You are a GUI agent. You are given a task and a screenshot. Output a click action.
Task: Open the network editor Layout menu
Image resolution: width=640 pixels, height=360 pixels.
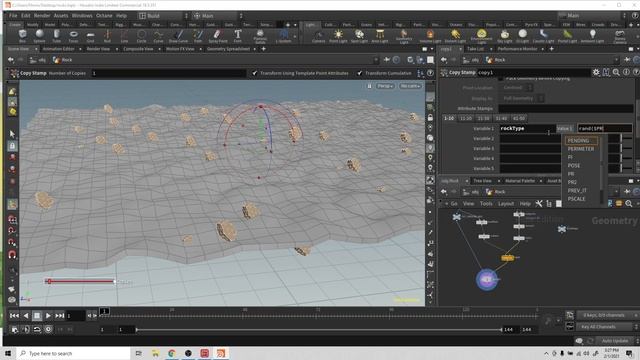point(506,204)
